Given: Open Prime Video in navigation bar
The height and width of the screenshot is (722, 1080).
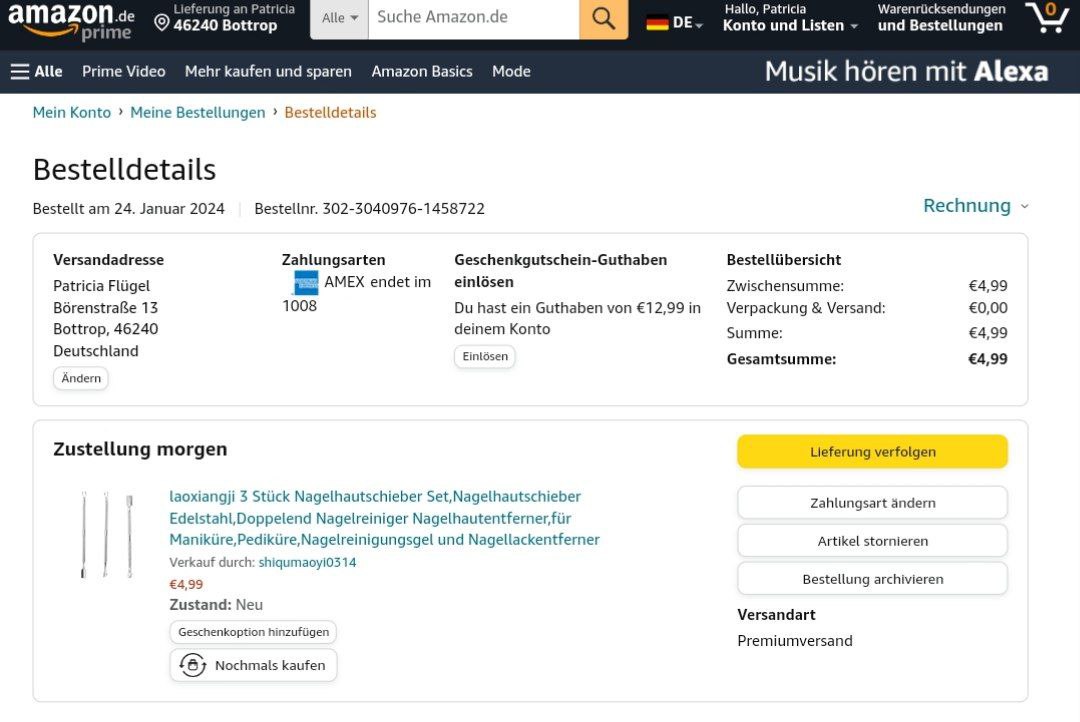Looking at the screenshot, I should [124, 71].
